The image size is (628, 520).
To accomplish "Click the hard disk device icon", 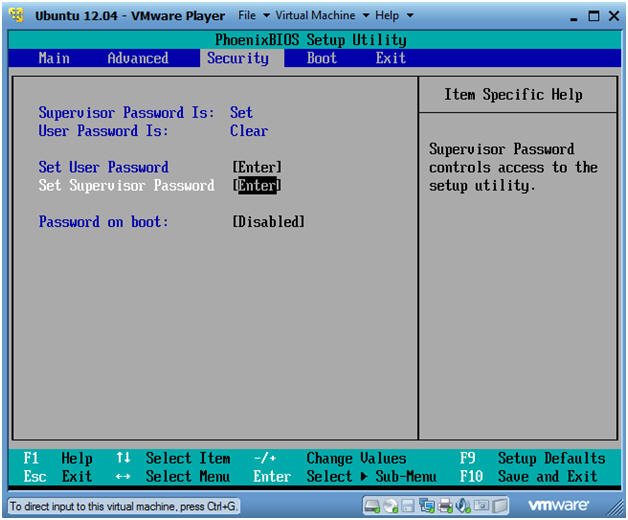I will (x=372, y=506).
